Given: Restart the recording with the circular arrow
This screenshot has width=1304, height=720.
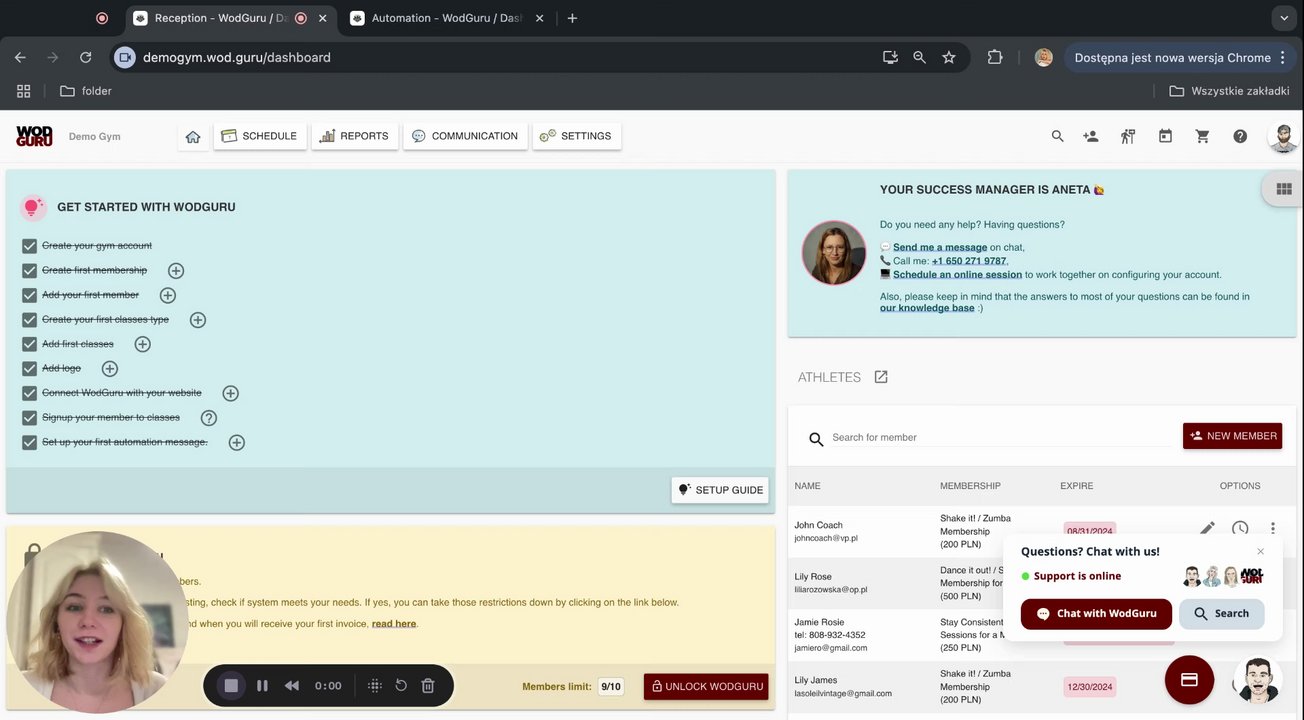Looking at the screenshot, I should (x=401, y=686).
